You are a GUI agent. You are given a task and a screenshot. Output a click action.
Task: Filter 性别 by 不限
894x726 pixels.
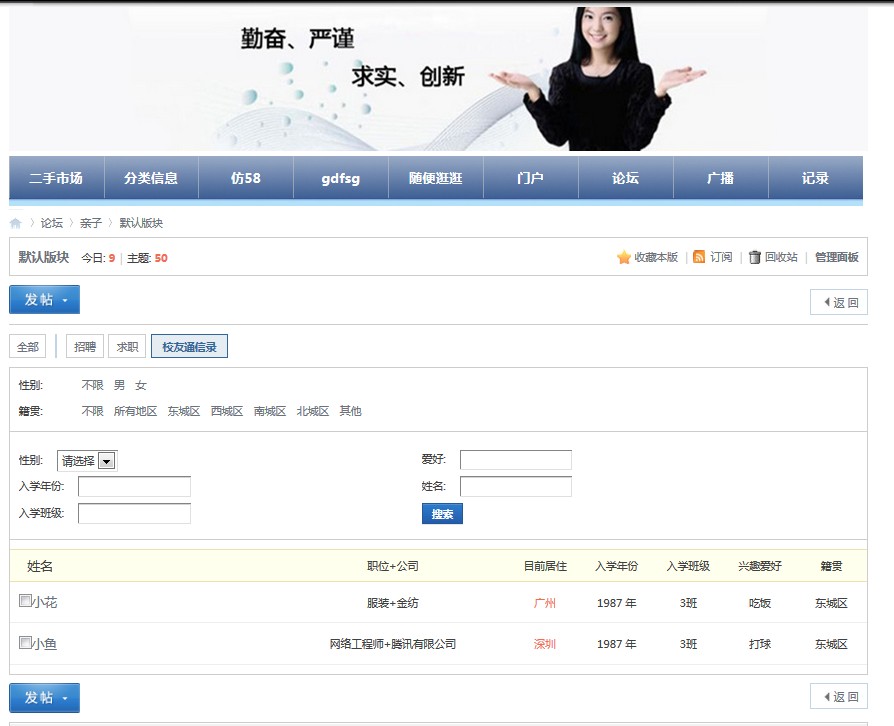click(92, 386)
